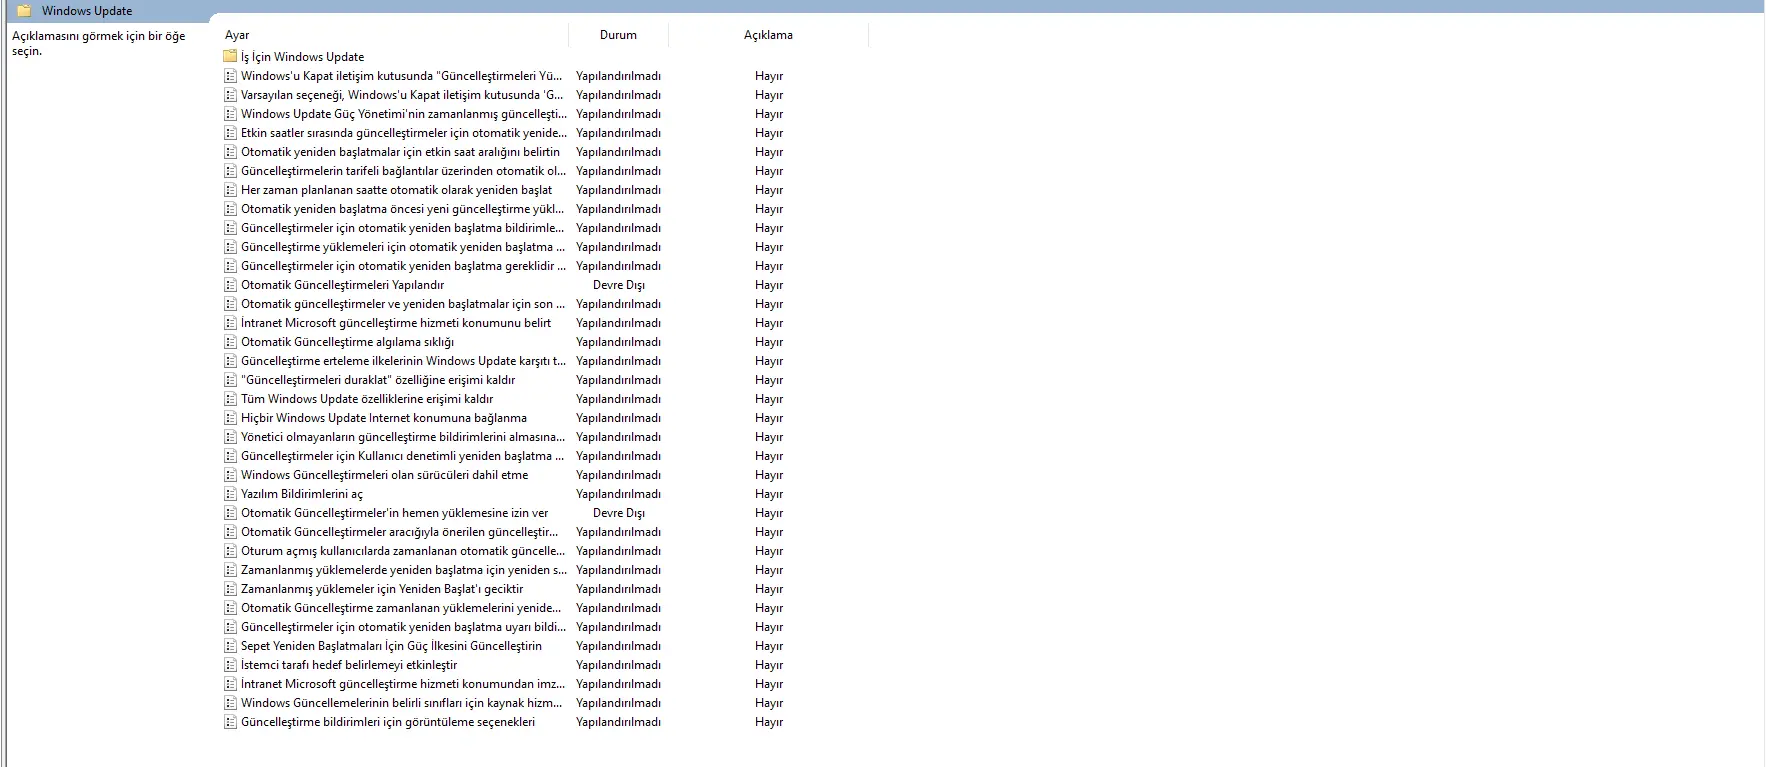
Task: Click icon for Windows Güncelleştirmeleri olan sürücüleri dahil etme
Action: (x=230, y=475)
